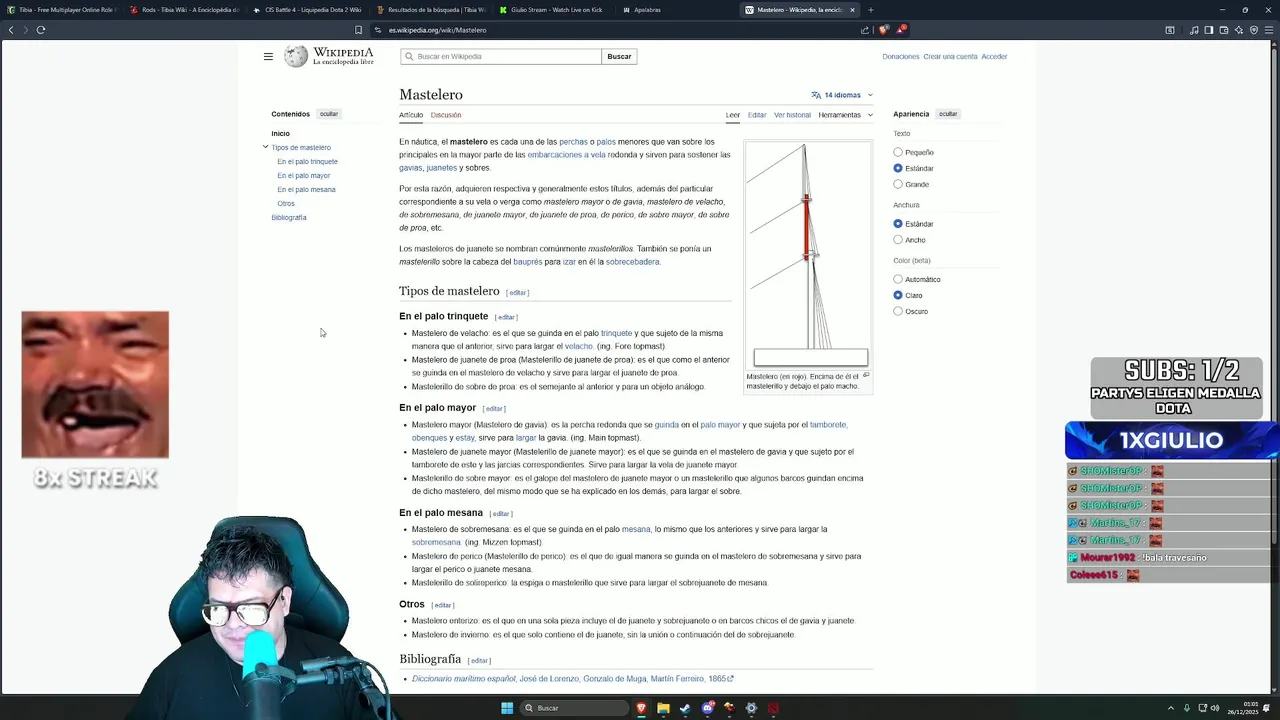Screen dimensions: 1280x720
Task: Select the Ancho width option
Action: (x=898, y=240)
